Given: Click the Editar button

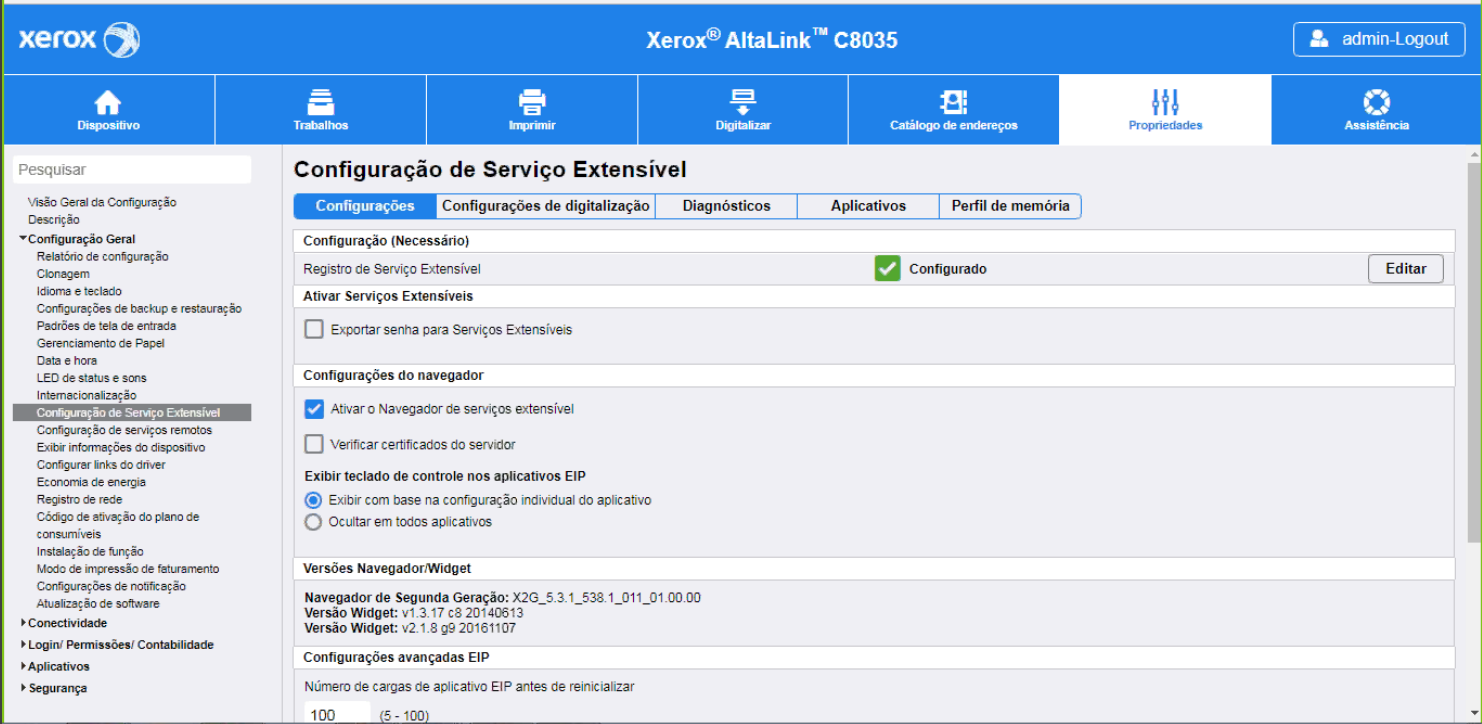Looking at the screenshot, I should [x=1405, y=269].
